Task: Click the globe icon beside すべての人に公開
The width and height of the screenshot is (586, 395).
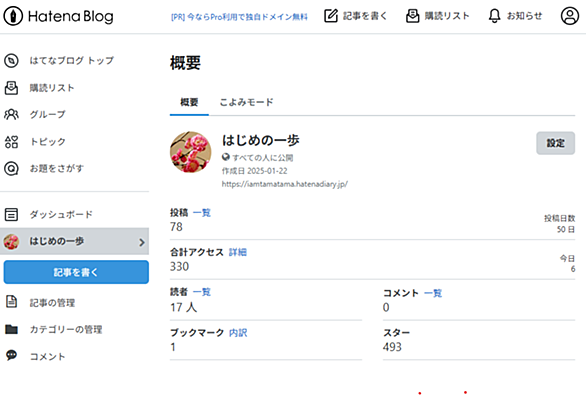Action: coord(225,157)
